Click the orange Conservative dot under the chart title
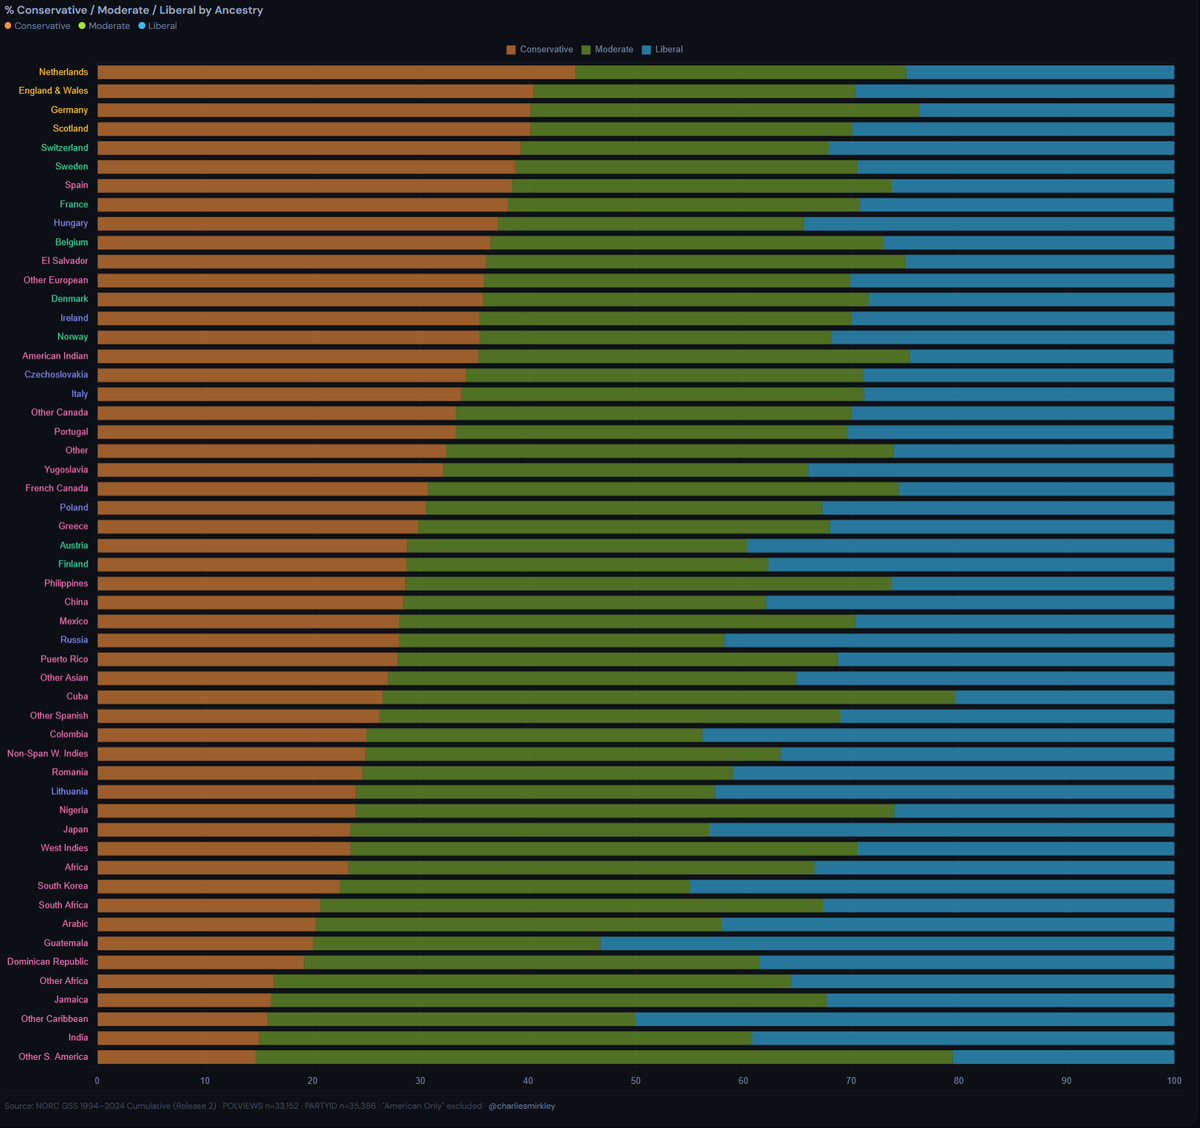Screen dimensions: 1200x1128 point(8,26)
